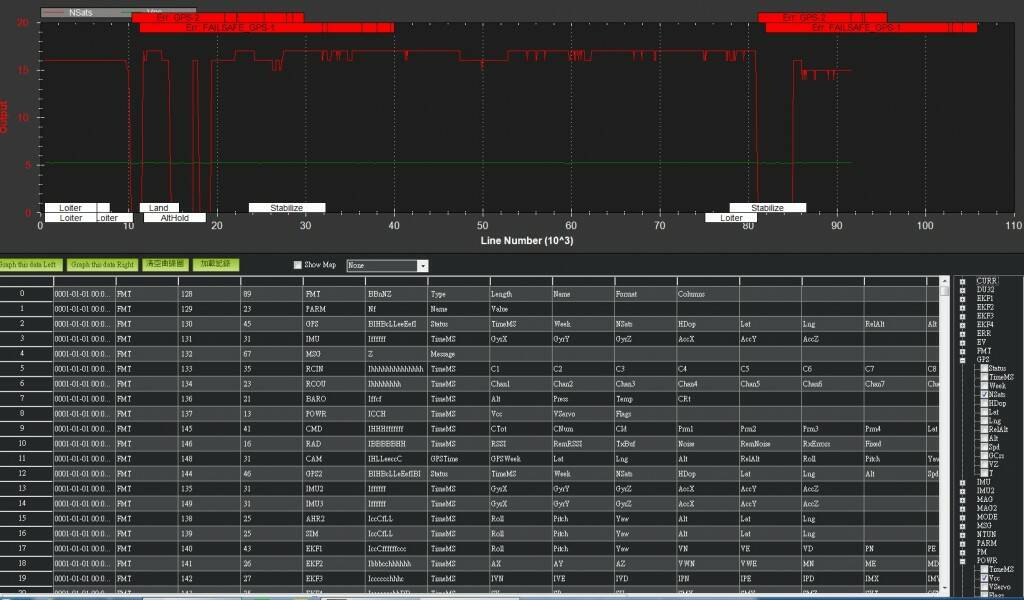Viewport: 1024px width, 600px height.
Task: Click the 'GPS2' cell in row 12
Action: [x=333, y=474]
